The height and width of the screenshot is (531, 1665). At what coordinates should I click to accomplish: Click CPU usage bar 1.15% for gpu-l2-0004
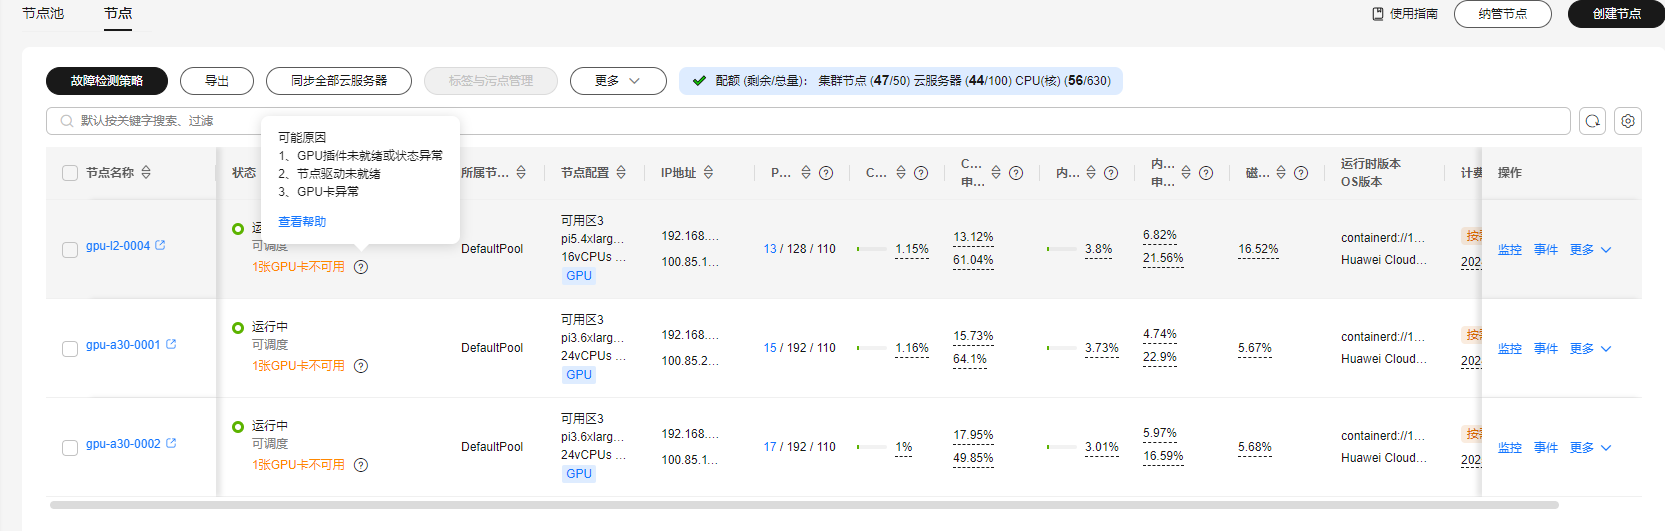point(872,249)
